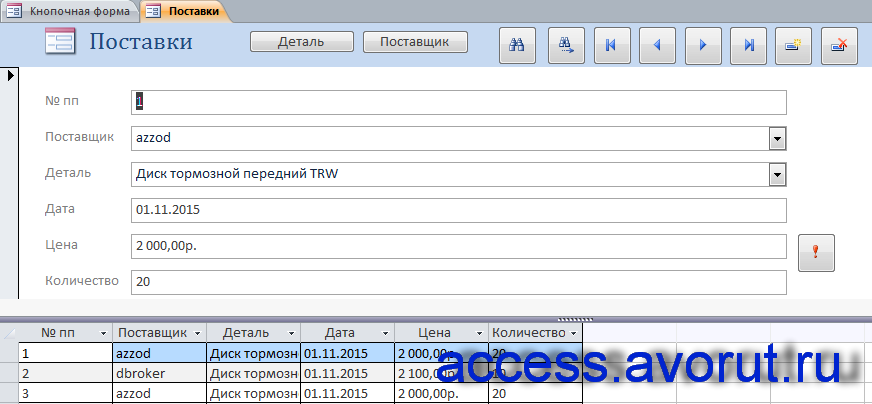Go to the next record
The width and height of the screenshot is (872, 404).
(703, 45)
